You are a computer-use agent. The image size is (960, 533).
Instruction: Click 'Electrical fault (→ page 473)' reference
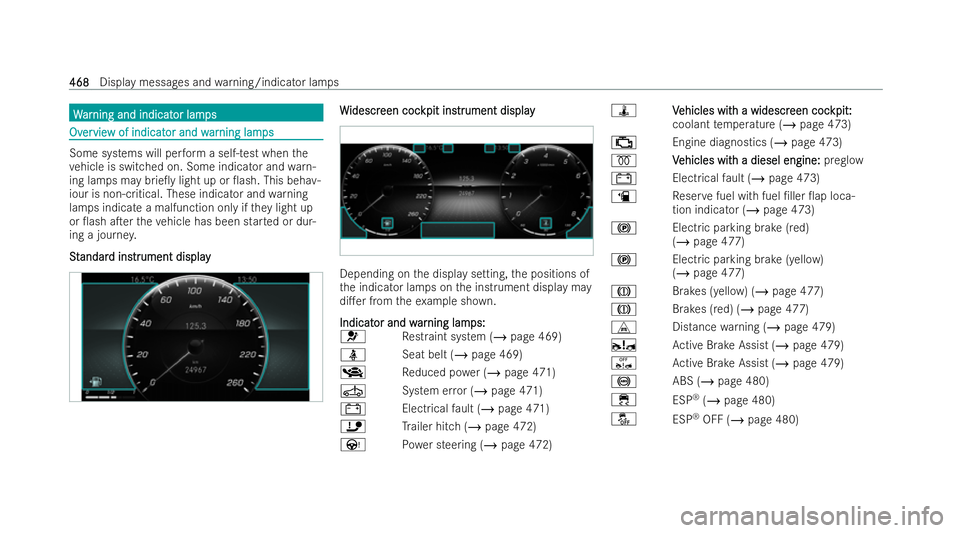click(x=746, y=178)
